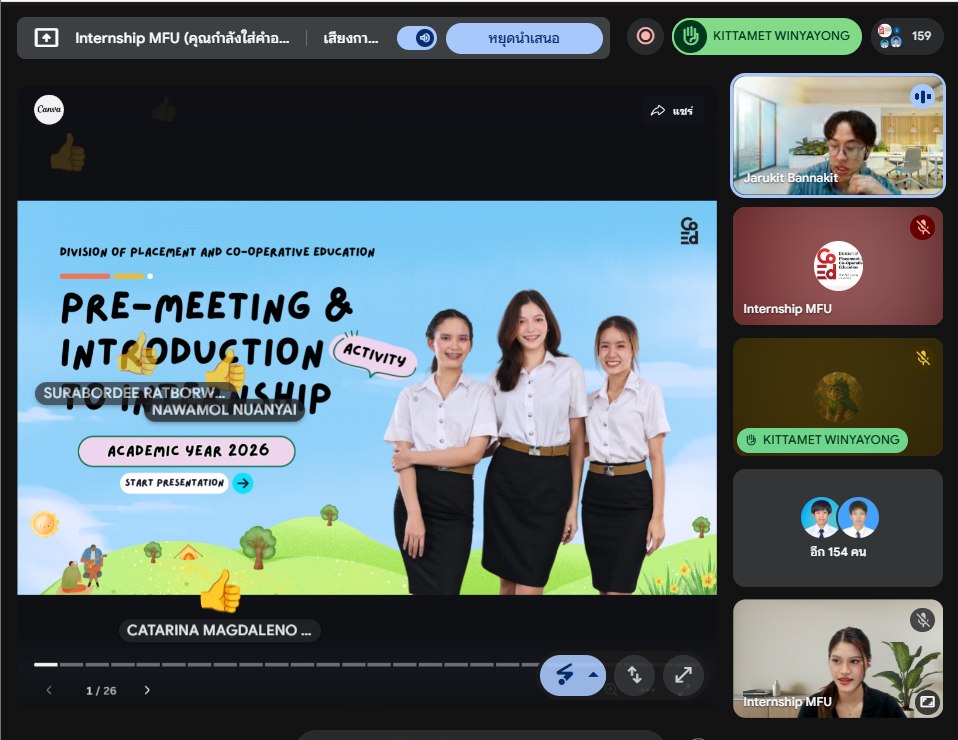
Task: Click the next-page chevron beside 1 / 26
Action: point(146,689)
